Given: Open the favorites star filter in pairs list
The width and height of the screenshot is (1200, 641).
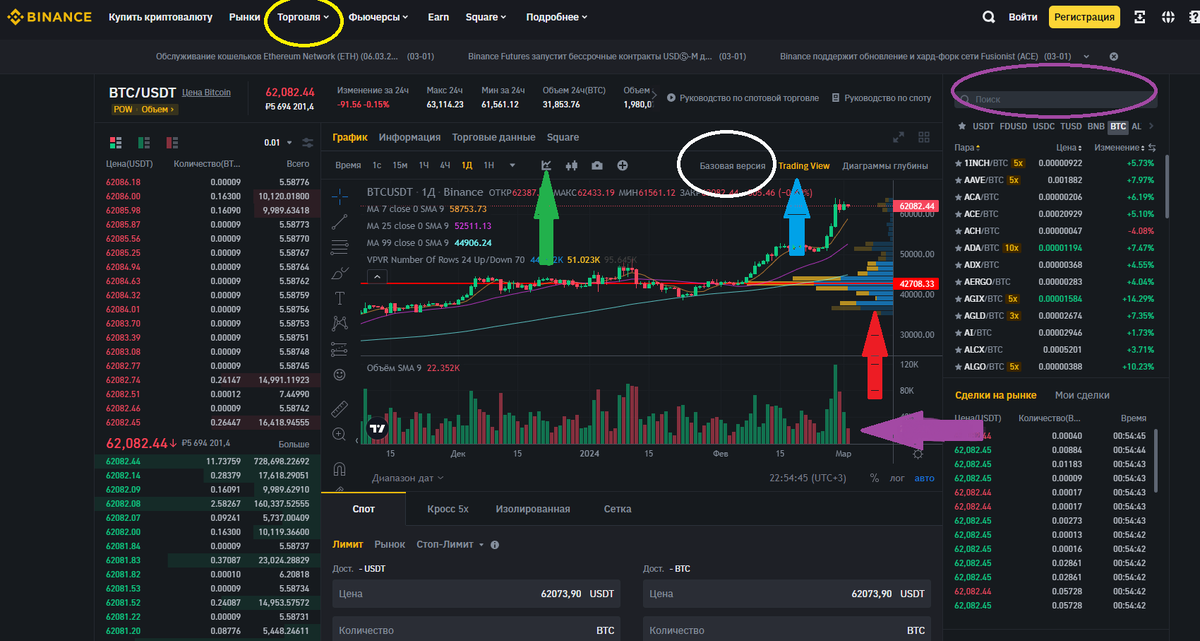Looking at the screenshot, I should coord(962,127).
